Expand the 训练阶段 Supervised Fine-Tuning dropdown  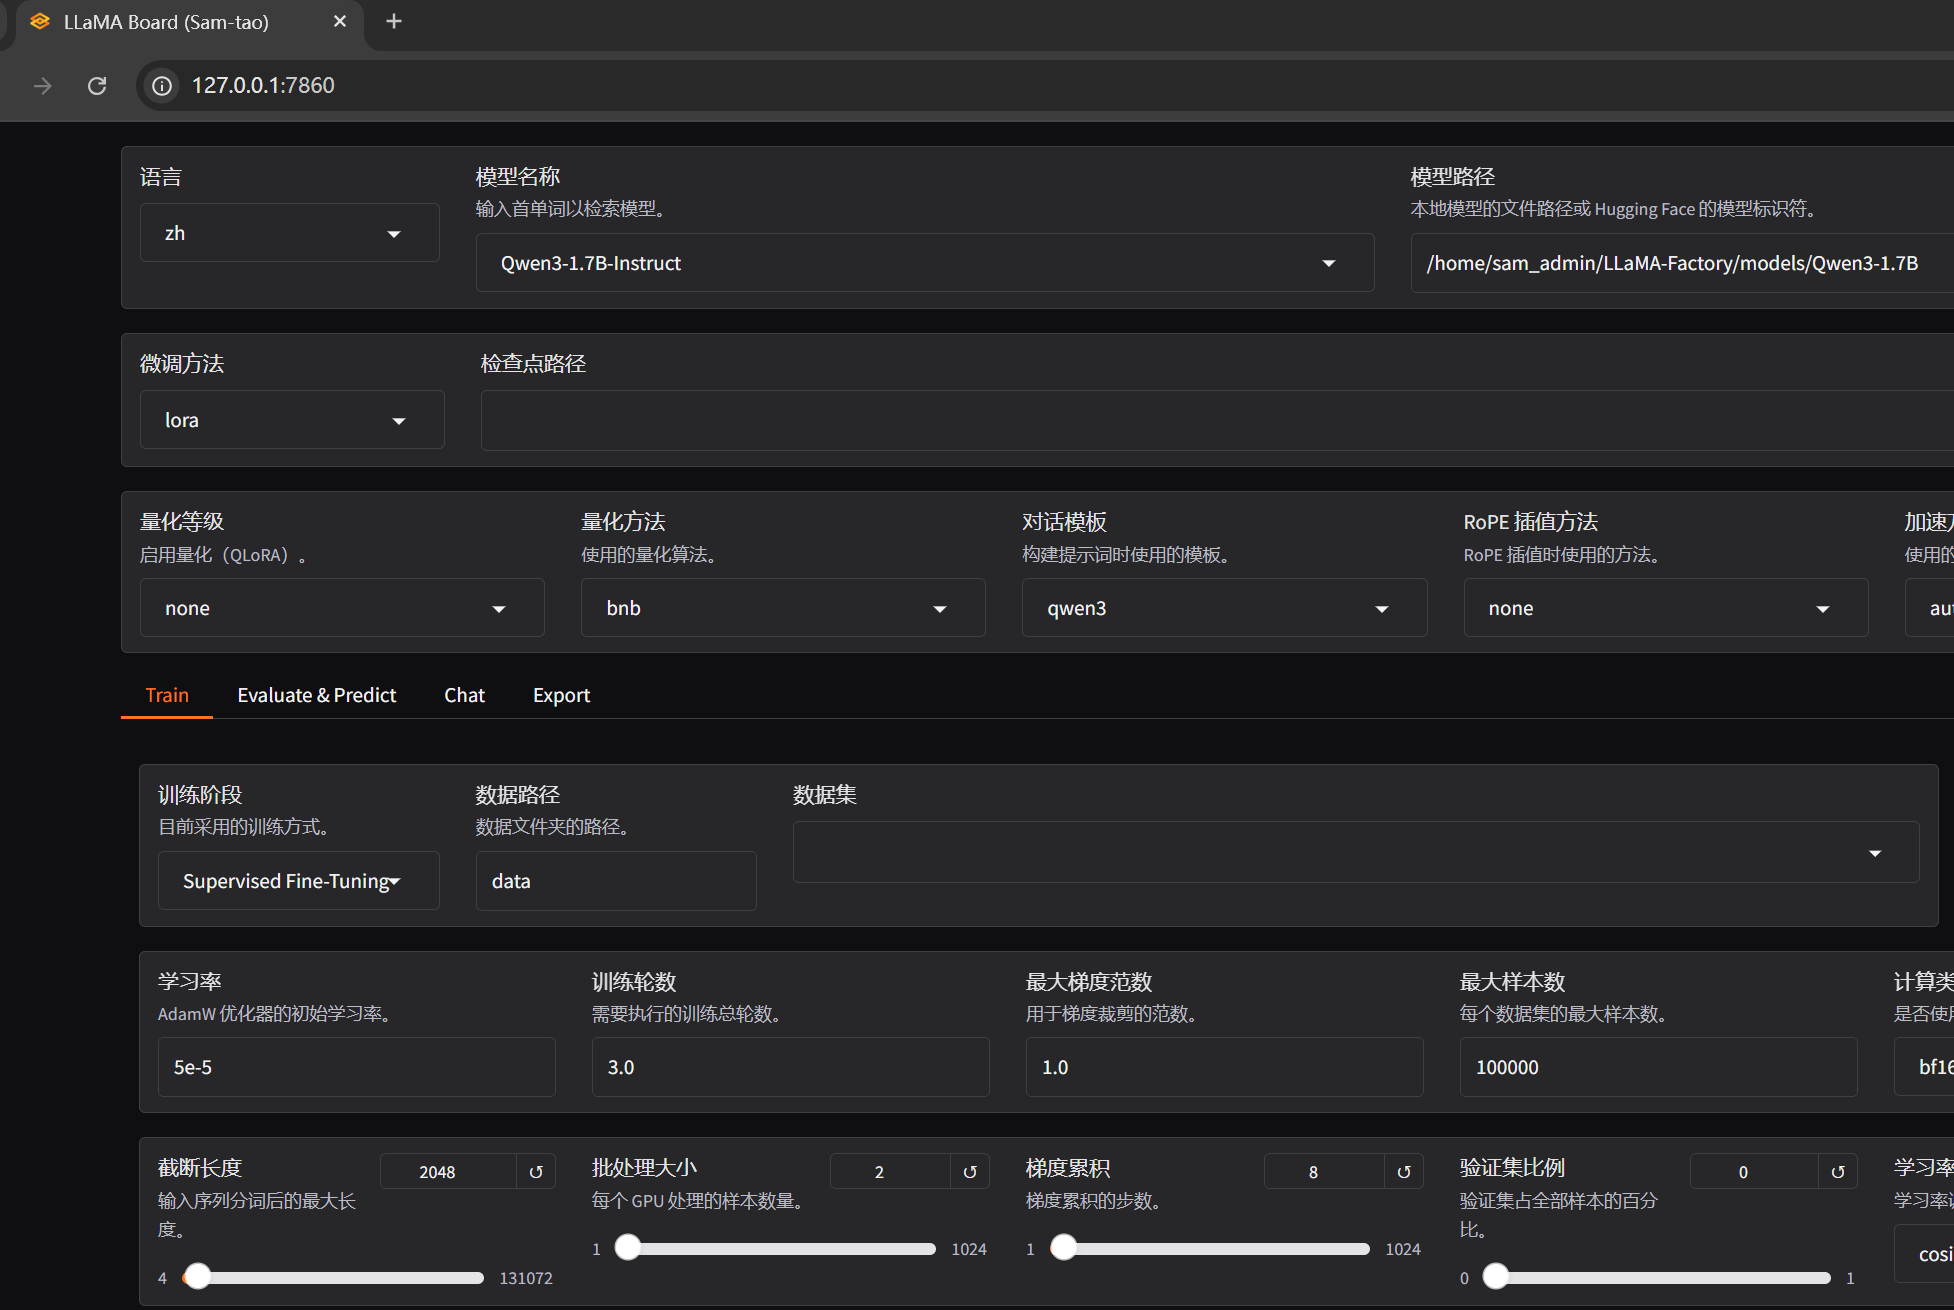[299, 881]
